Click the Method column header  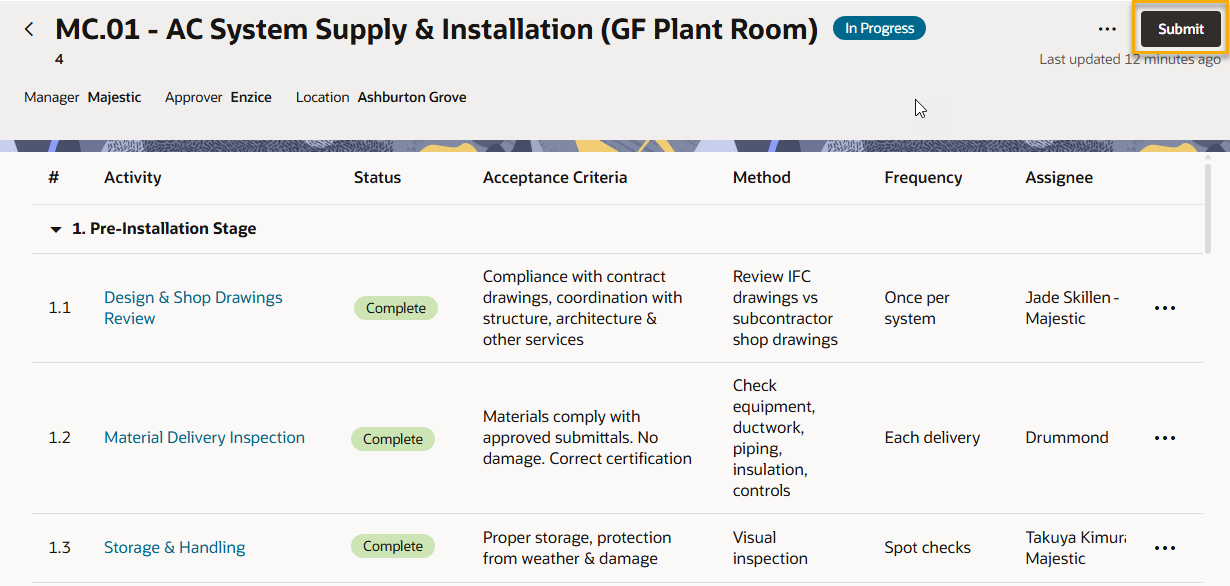(761, 178)
